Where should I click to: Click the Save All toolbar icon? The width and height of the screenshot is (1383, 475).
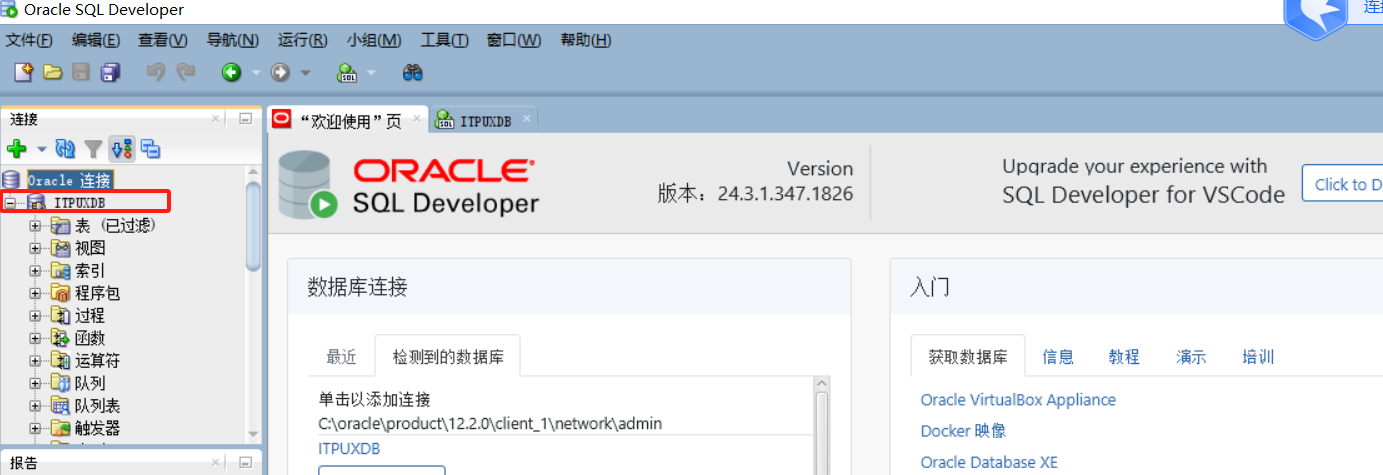point(110,72)
